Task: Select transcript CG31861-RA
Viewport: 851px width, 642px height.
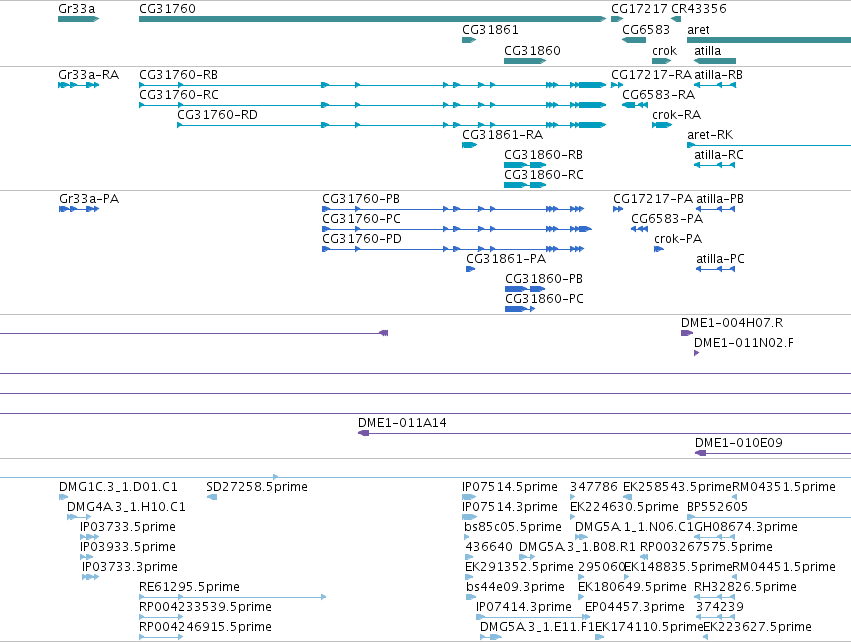Action: click(x=502, y=135)
